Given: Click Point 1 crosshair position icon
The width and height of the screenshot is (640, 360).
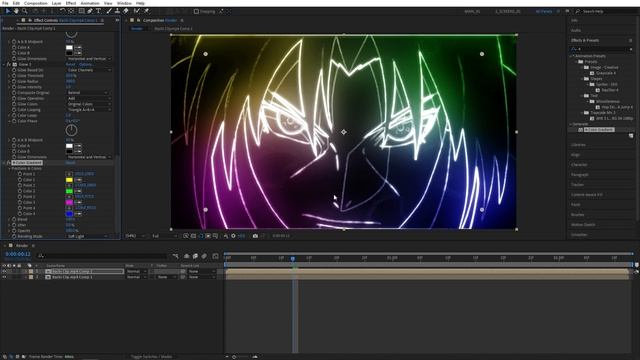Looking at the screenshot, I should pos(69,174).
